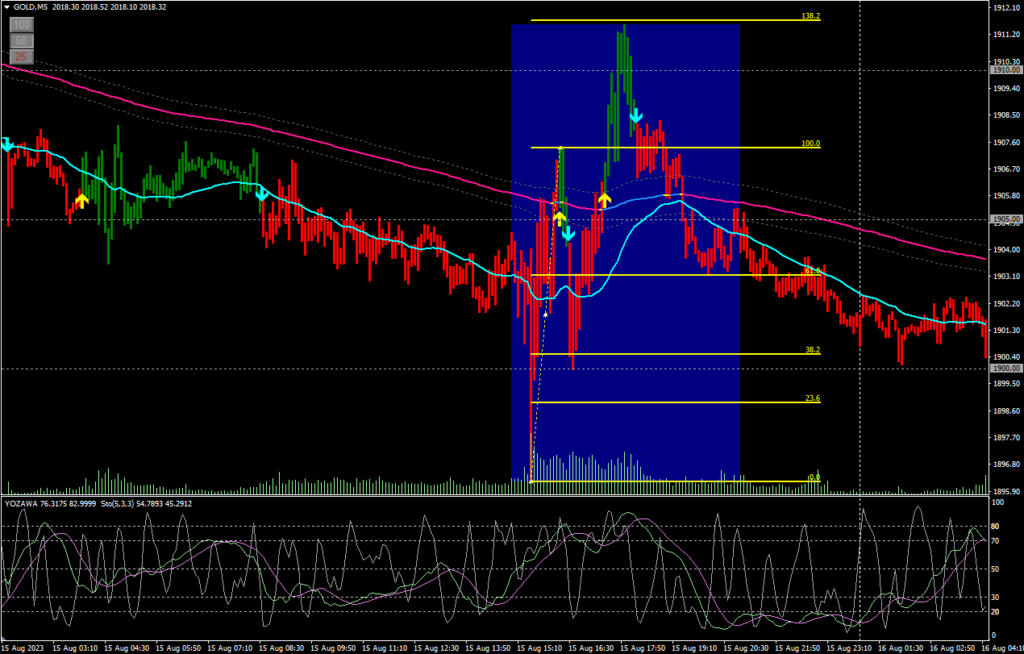Click the yellow up arrow before the rally
Image resolution: width=1024 pixels, height=654 pixels.
604,200
